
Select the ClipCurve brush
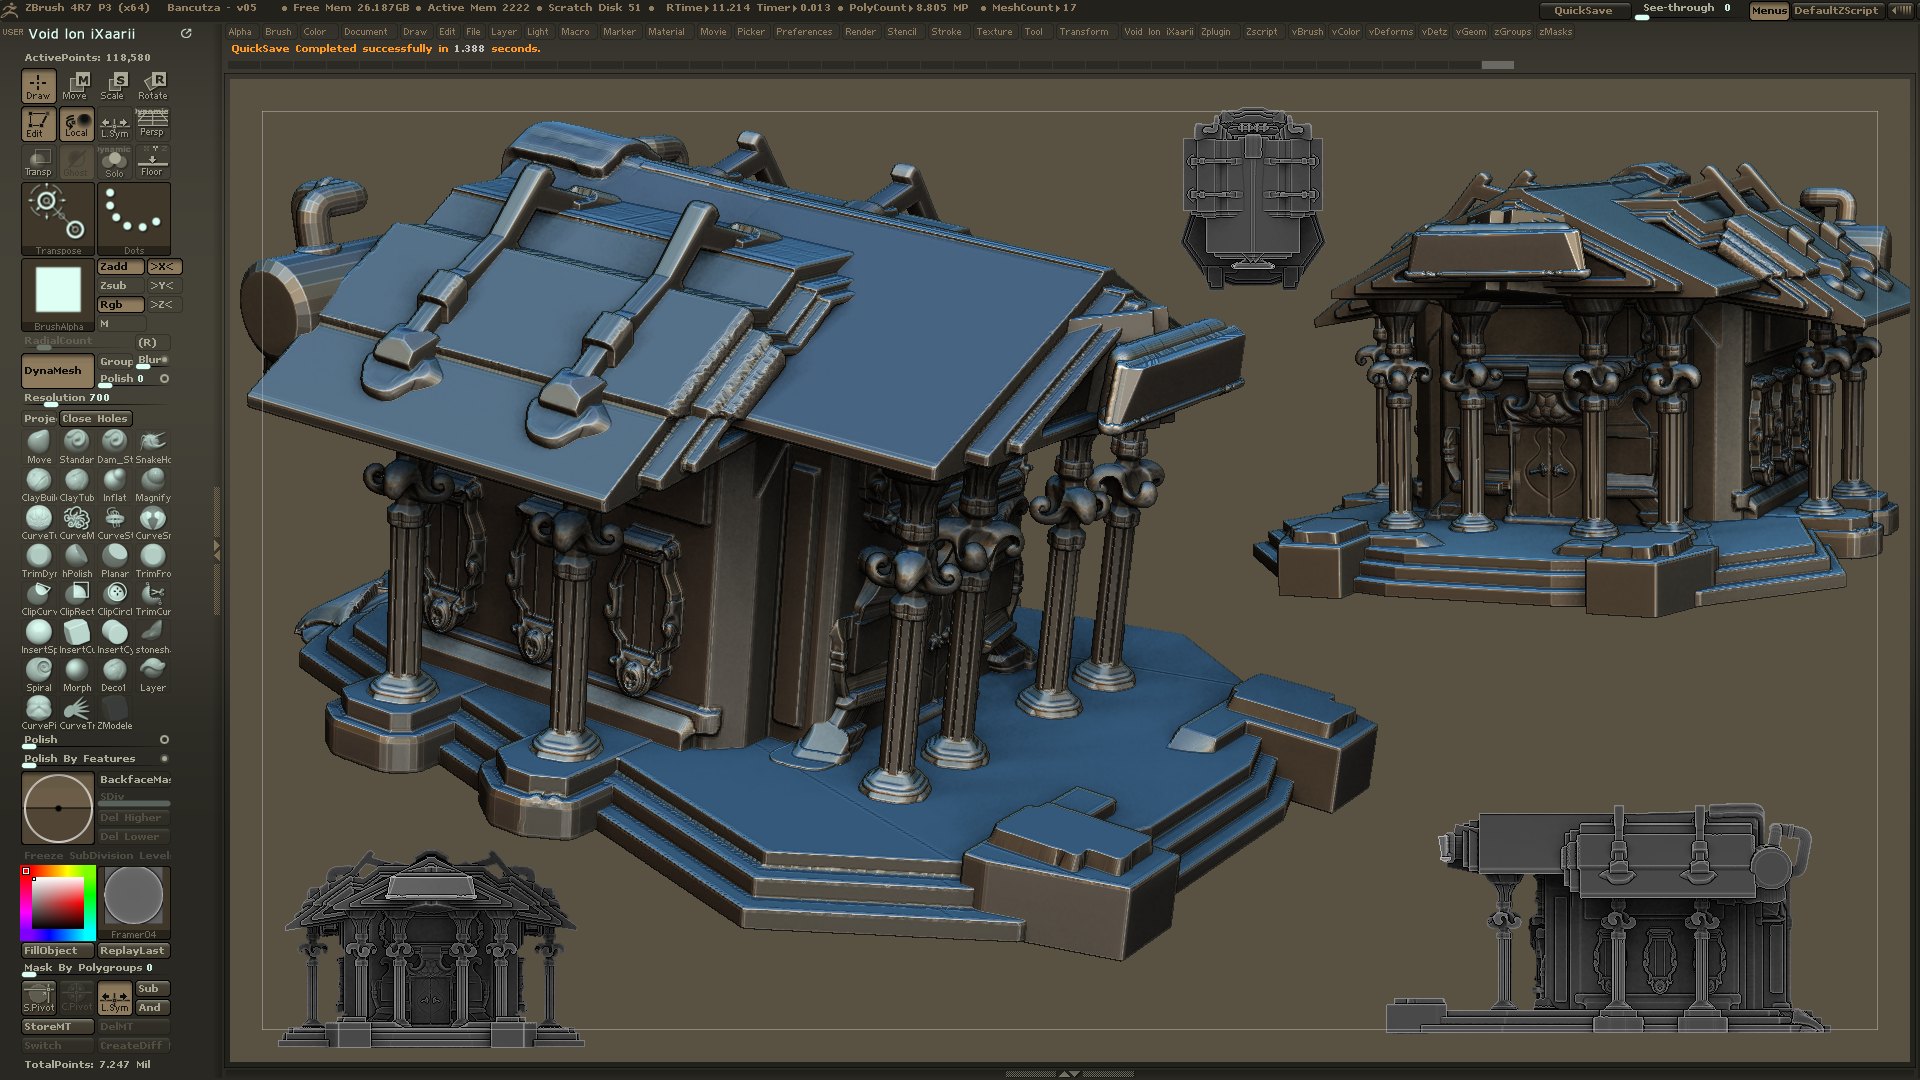(39, 595)
